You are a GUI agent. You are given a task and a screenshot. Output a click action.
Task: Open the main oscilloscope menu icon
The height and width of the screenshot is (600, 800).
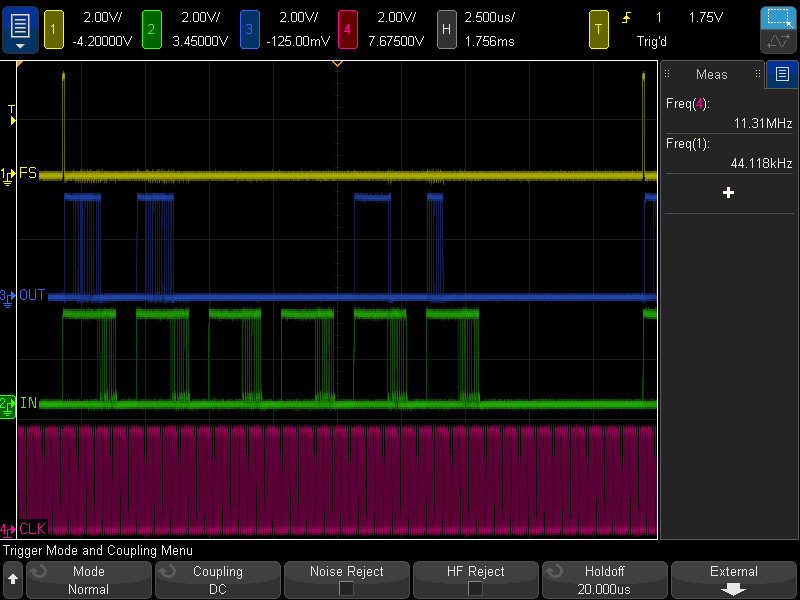pos(19,29)
